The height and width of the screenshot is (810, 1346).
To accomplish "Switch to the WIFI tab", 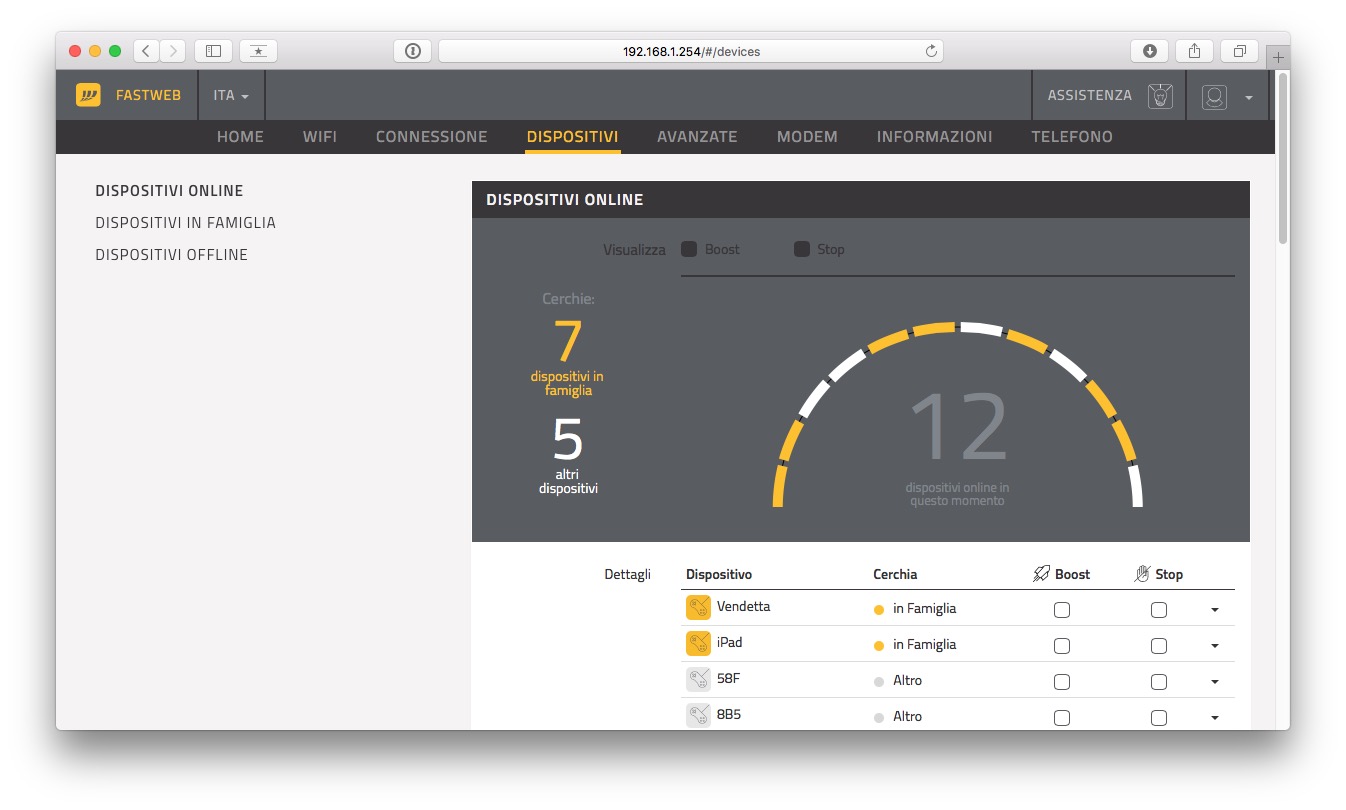I will (320, 137).
